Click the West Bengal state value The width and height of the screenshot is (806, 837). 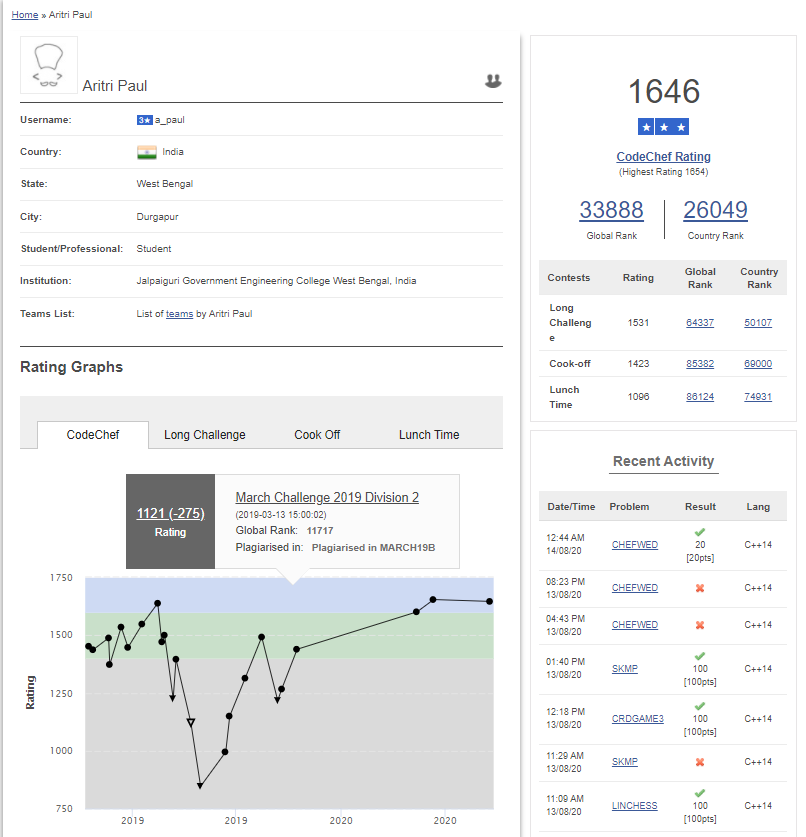pyautogui.click(x=164, y=184)
